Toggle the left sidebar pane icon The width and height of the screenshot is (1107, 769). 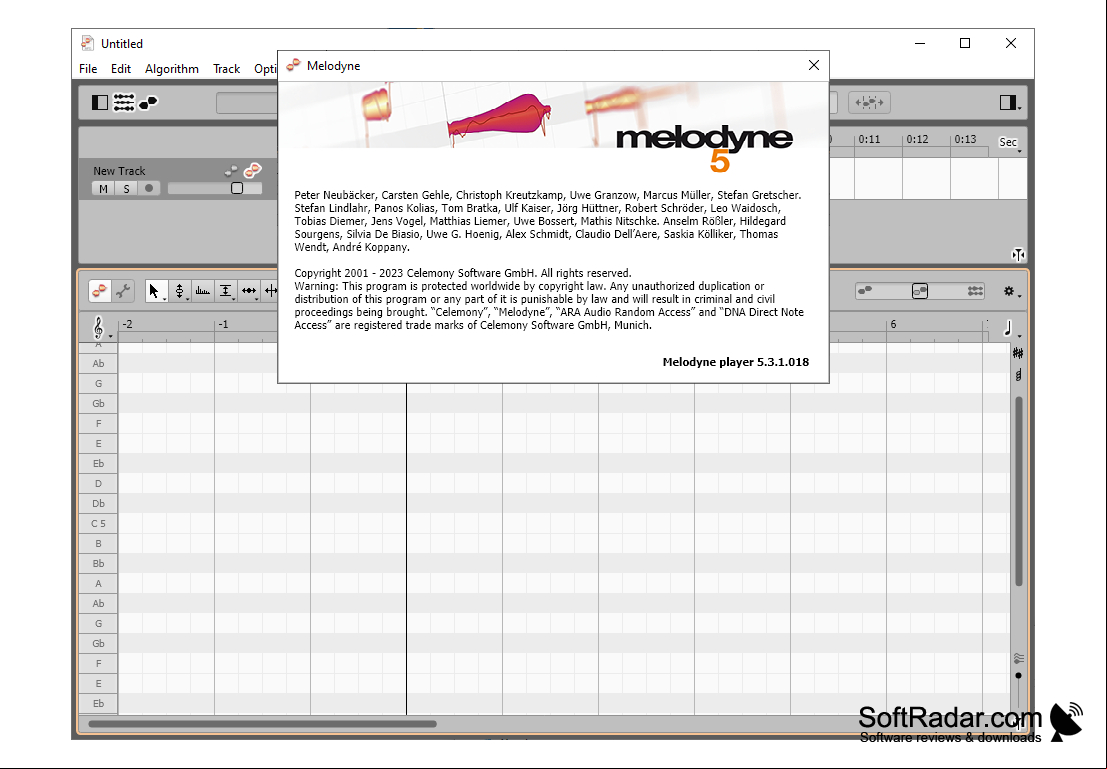[x=100, y=103]
